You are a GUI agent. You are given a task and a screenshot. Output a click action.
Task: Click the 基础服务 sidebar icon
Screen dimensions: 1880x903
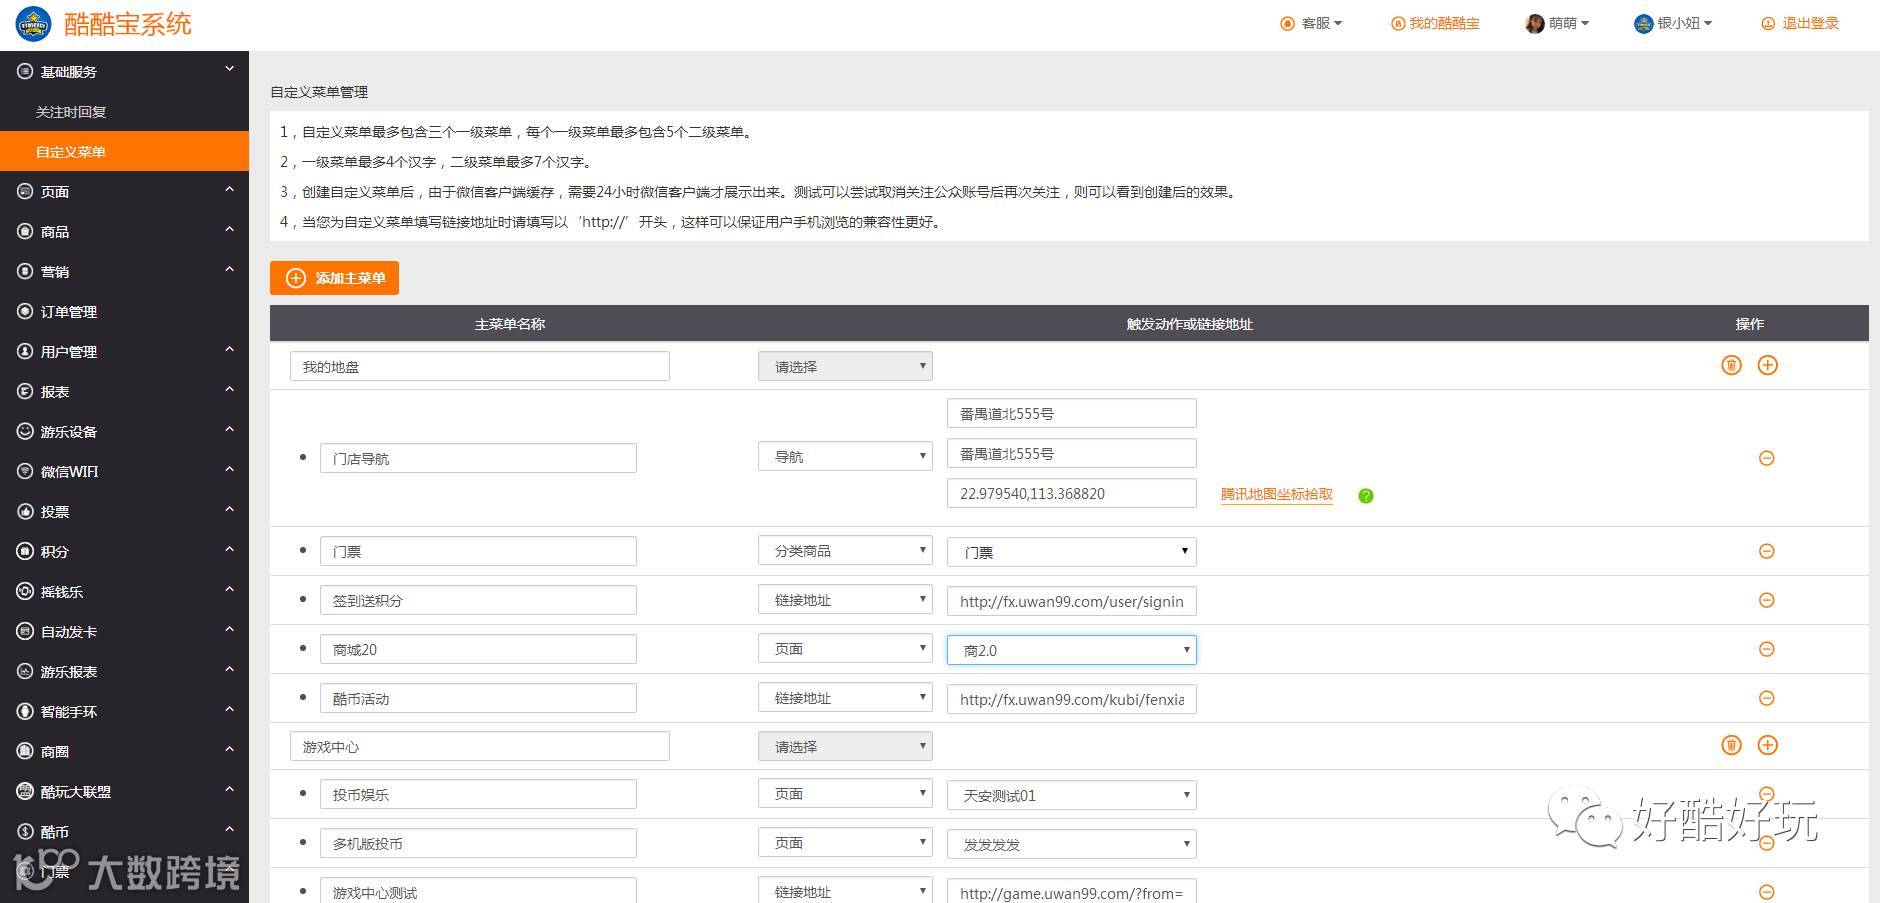tap(25, 71)
